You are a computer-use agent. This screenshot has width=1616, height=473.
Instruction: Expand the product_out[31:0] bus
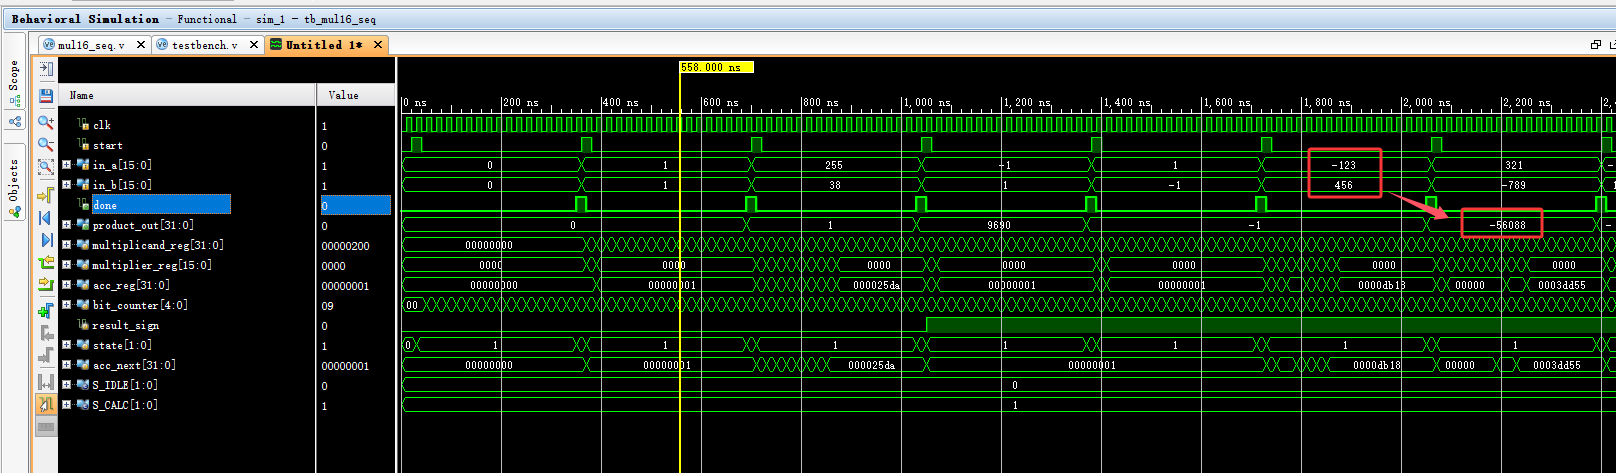click(66, 225)
